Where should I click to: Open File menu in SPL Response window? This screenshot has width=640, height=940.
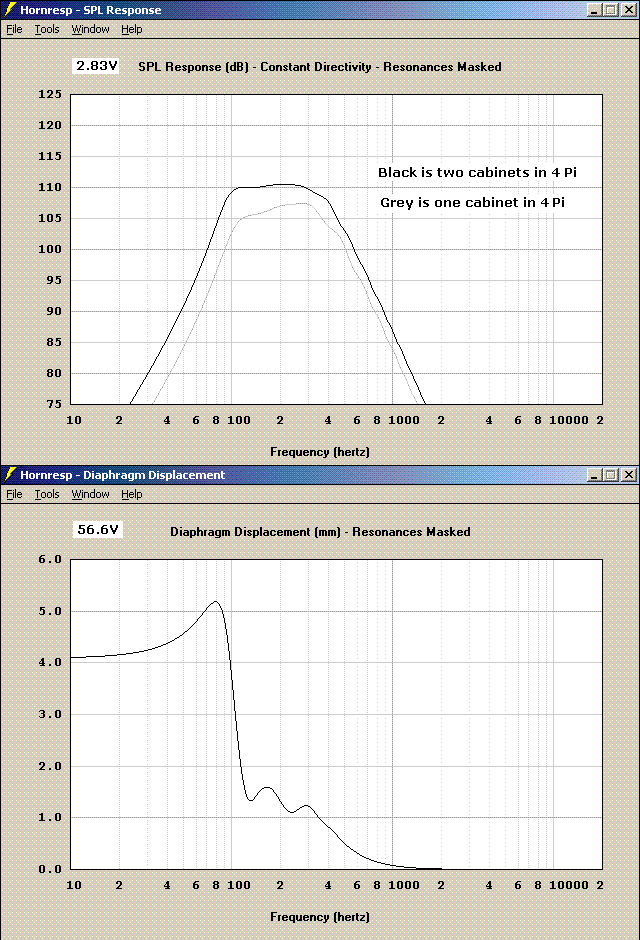[14, 29]
